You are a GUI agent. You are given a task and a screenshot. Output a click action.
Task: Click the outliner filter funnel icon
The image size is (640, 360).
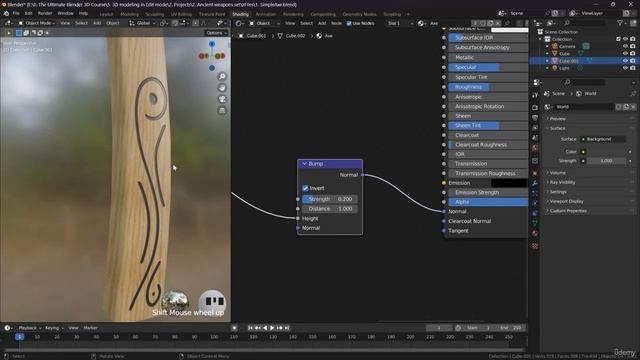(620, 23)
